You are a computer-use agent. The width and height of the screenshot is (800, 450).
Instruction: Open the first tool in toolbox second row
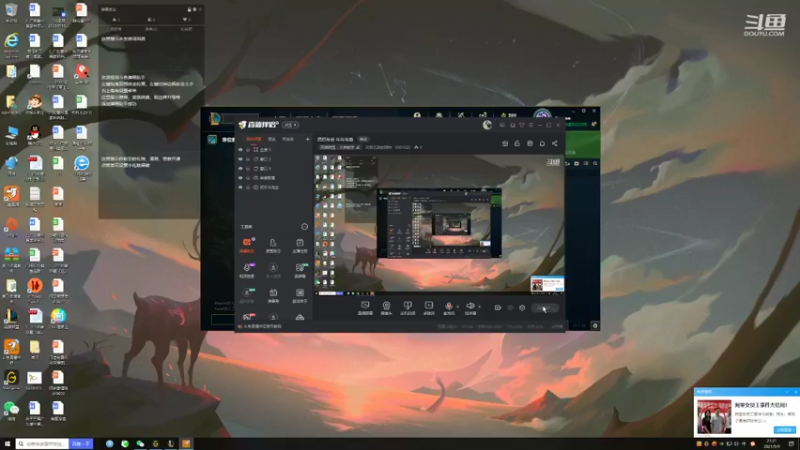pyautogui.click(x=247, y=270)
